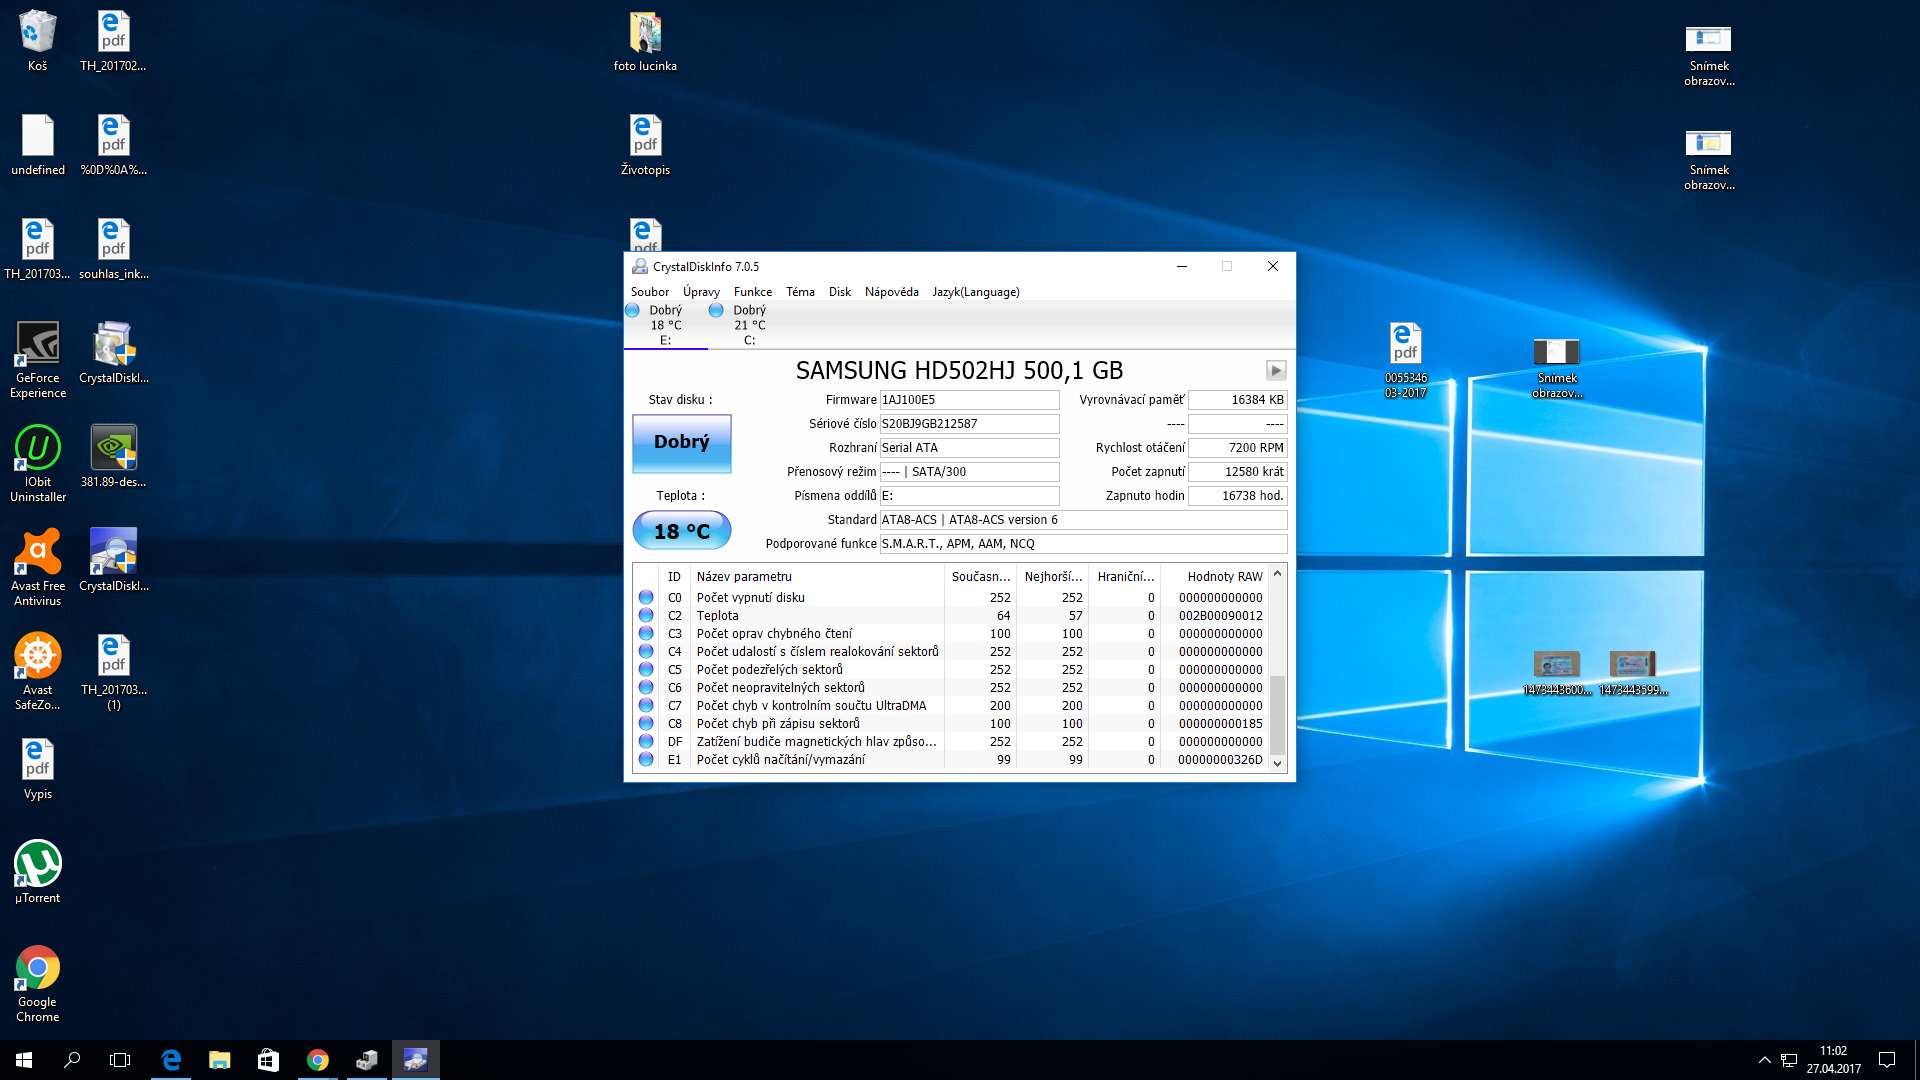
Task: Select the Vypis PDF desktop icon
Action: click(37, 768)
